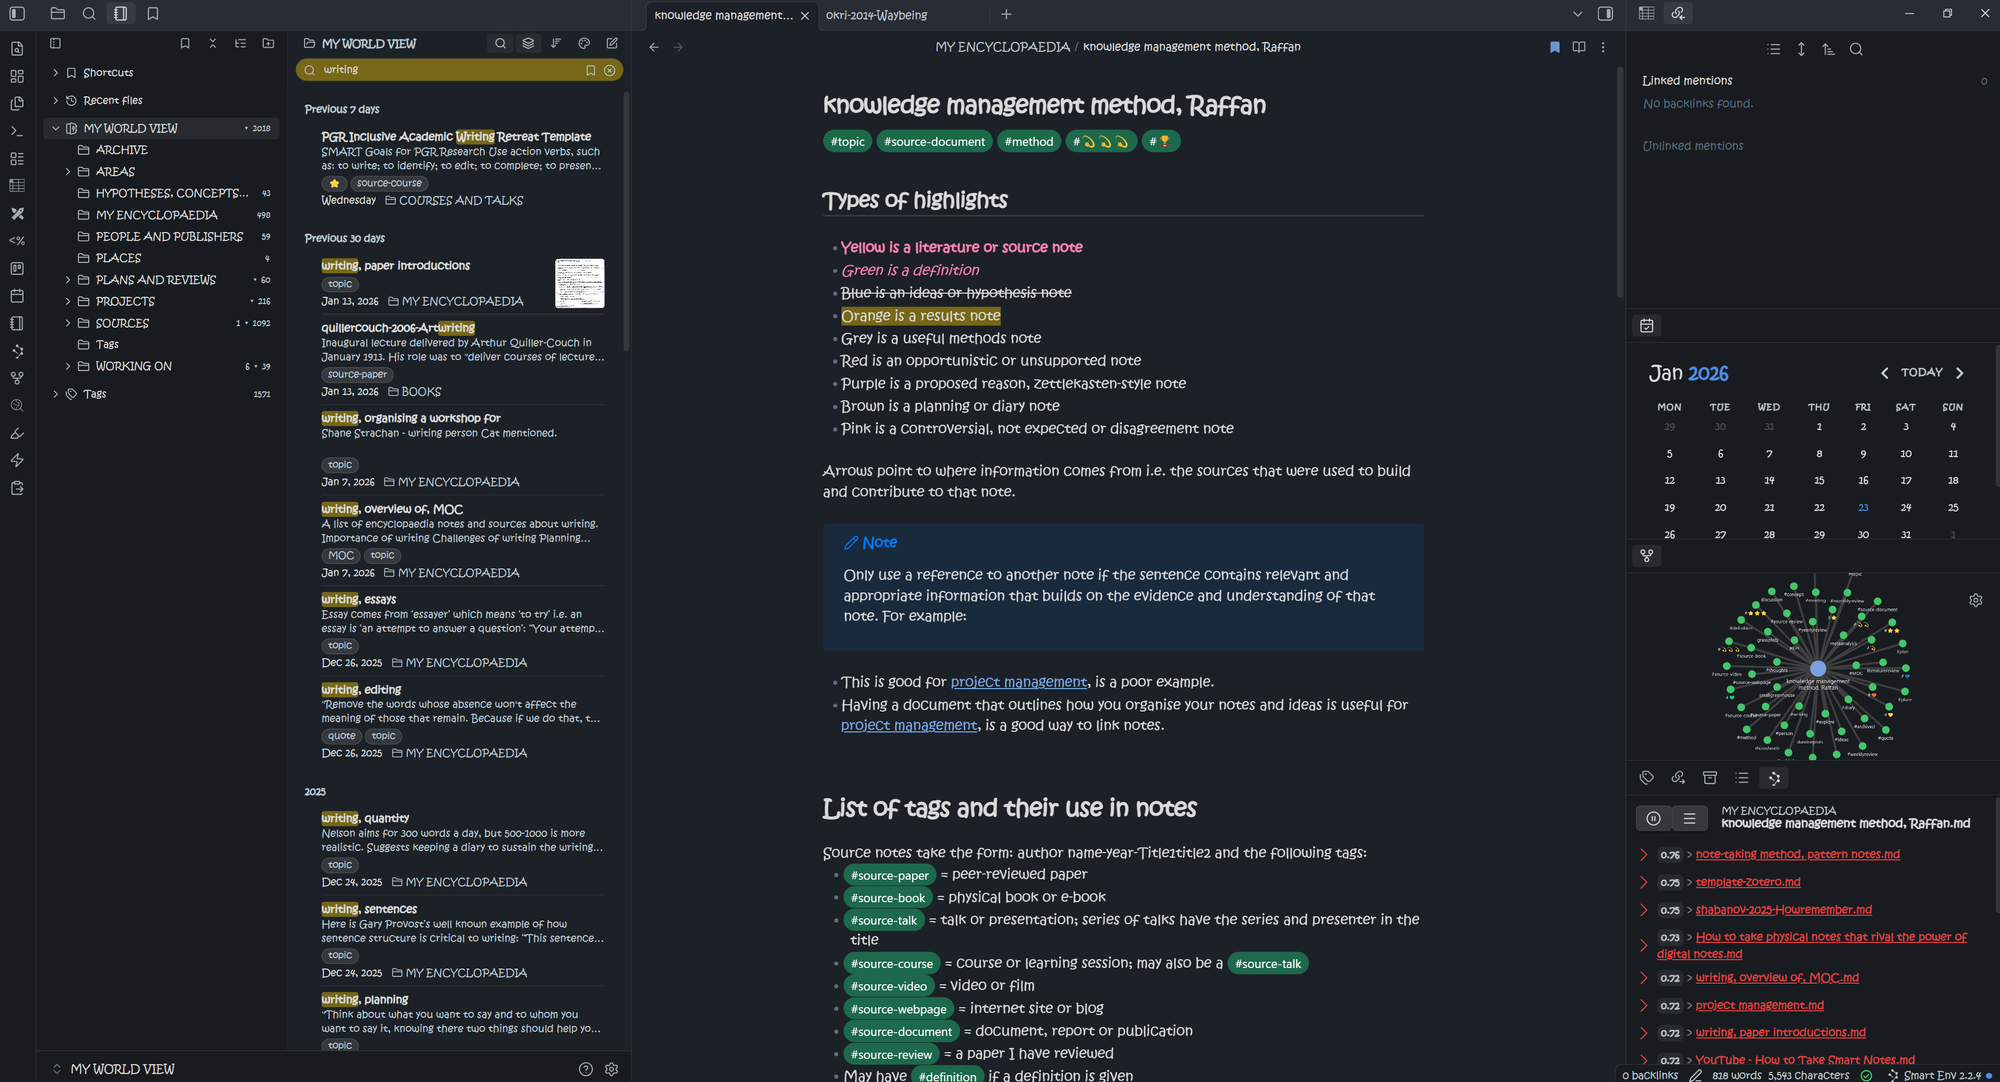2000x1082 pixels.
Task: Toggle the right sidebar panel
Action: click(x=1605, y=14)
